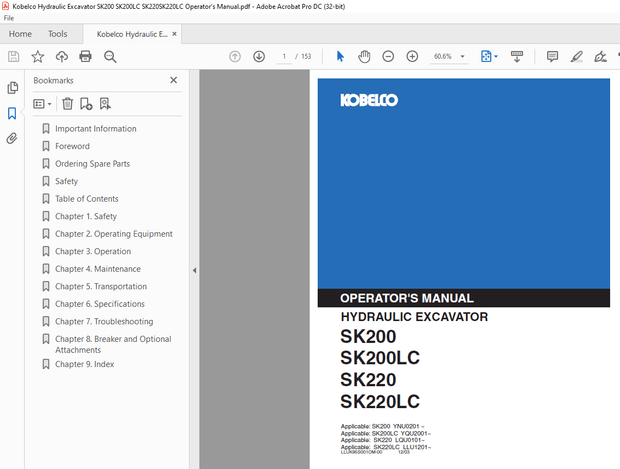This screenshot has height=469, width=620.
Task: Click the zoom in plus button
Action: pyautogui.click(x=412, y=56)
